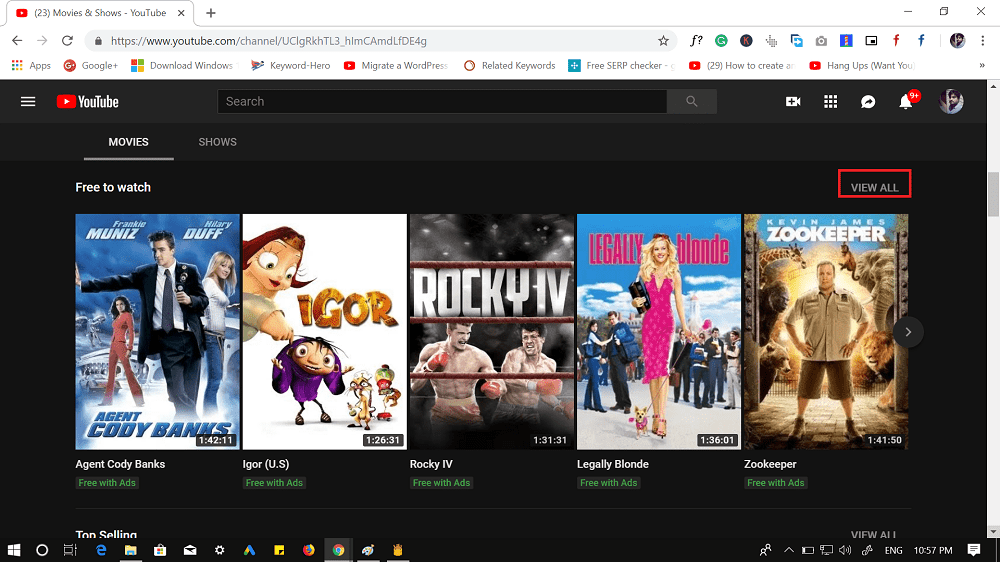Switch to the SHOWS tab
This screenshot has height=562, width=1000.
pos(217,142)
